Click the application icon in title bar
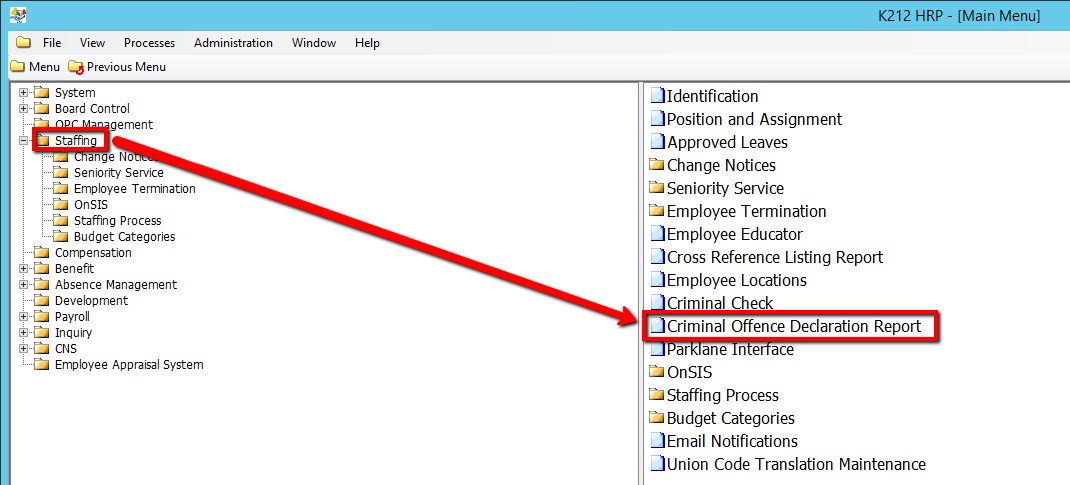This screenshot has height=485, width=1070. pyautogui.click(x=18, y=16)
